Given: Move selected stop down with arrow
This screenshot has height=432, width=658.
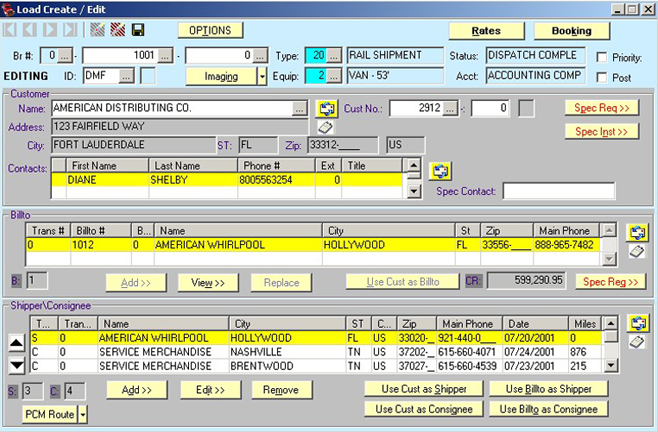Looking at the screenshot, I should click(x=17, y=366).
